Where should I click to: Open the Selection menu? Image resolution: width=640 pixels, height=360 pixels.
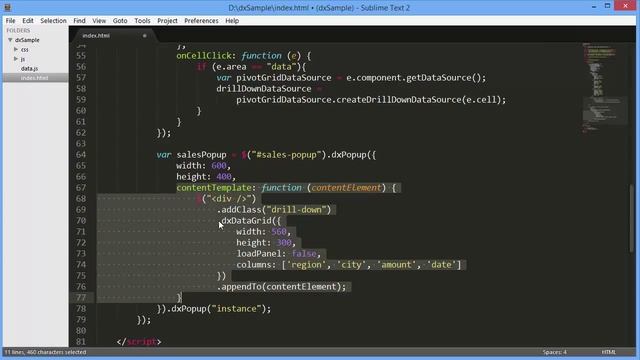(53, 21)
